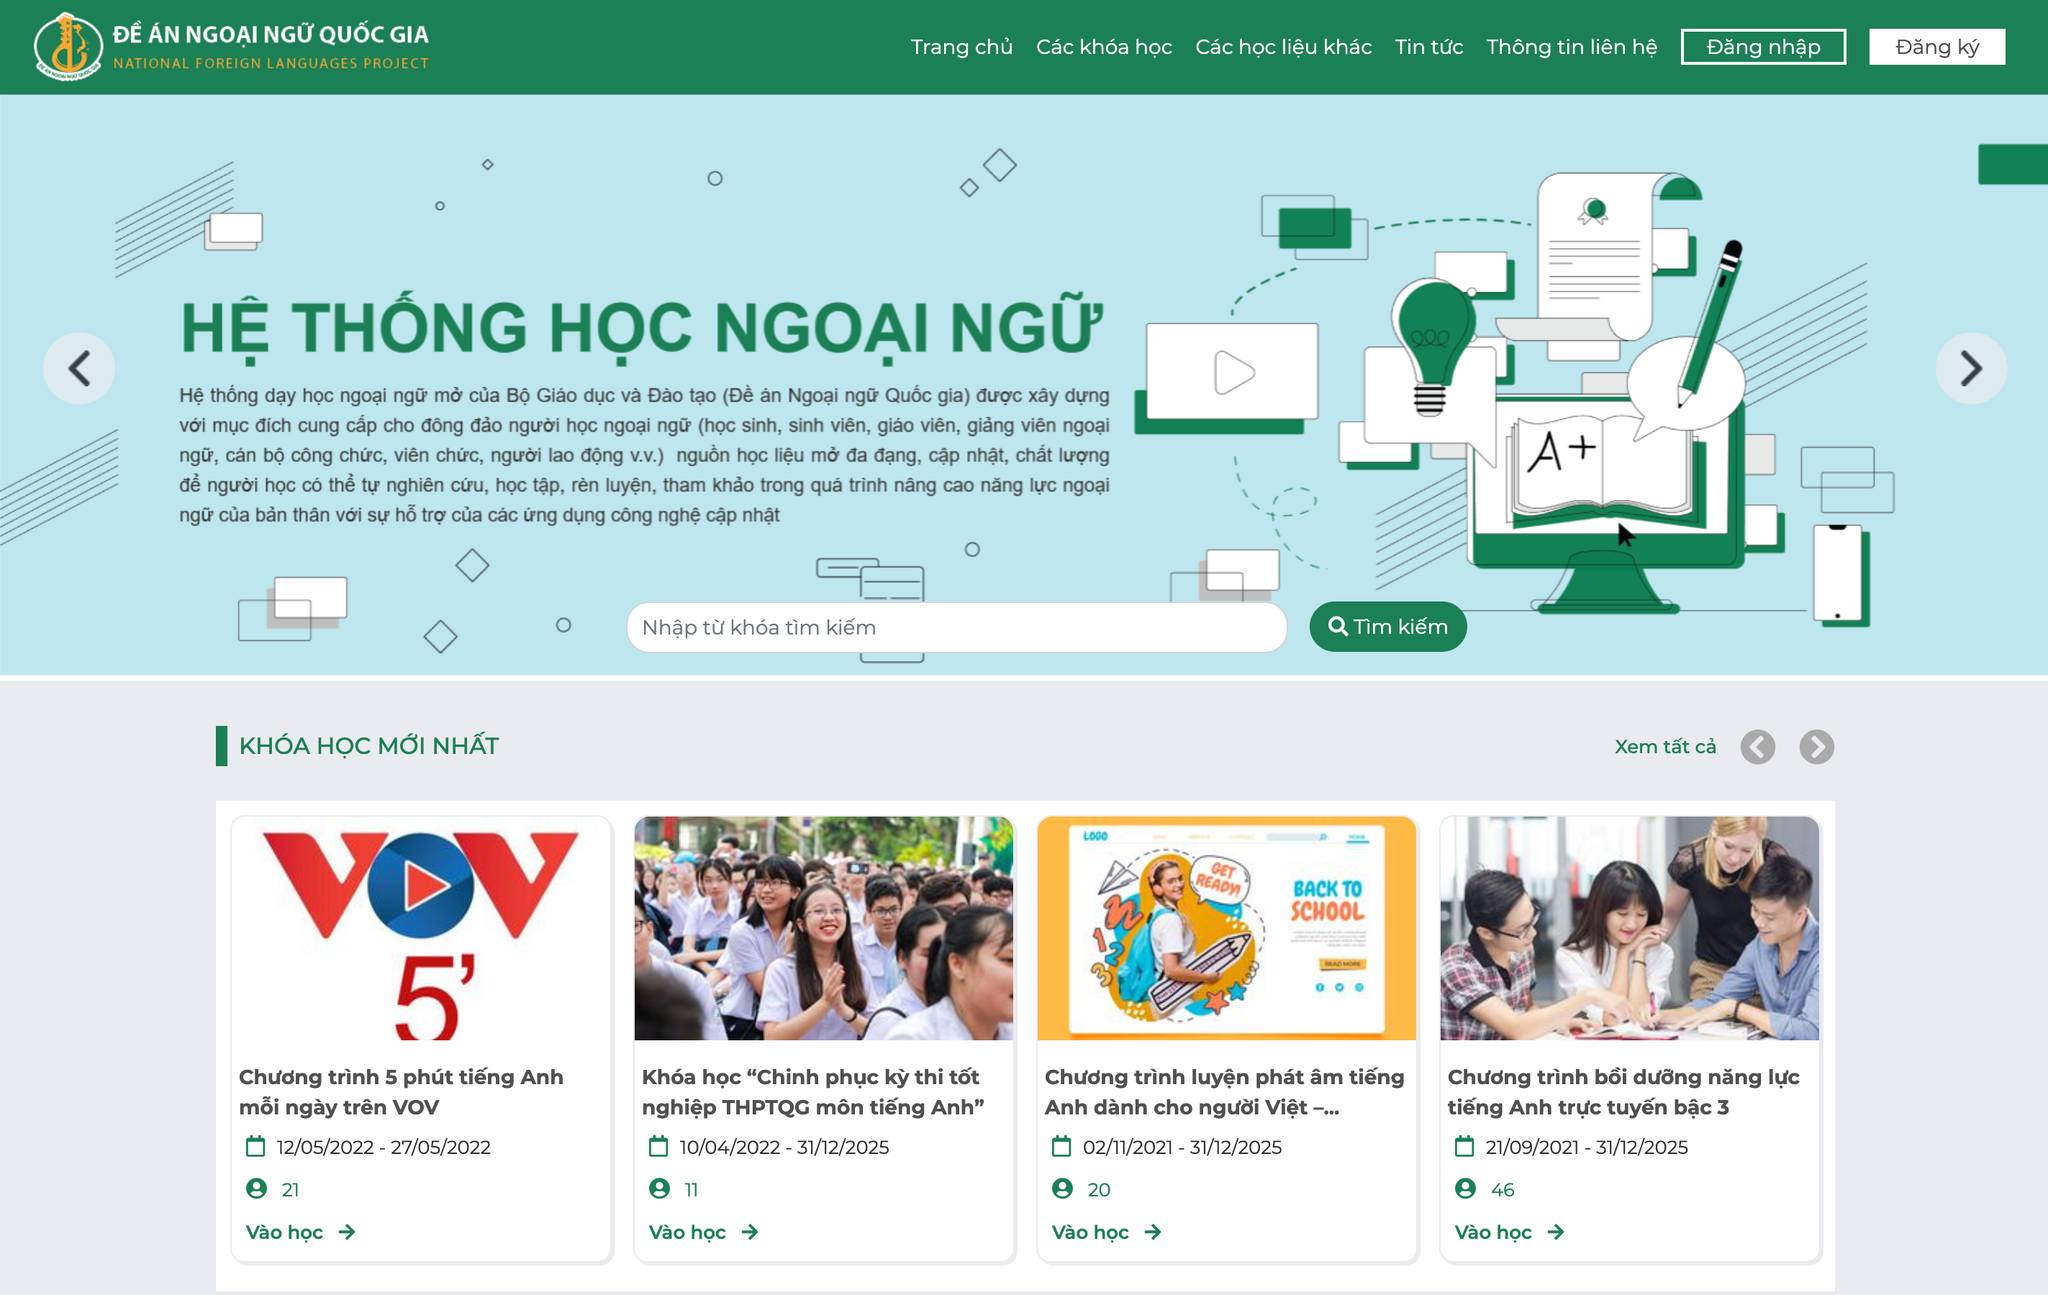Click Vào học on VOV course
Screen dimensions: 2048x1295
(x=301, y=1232)
